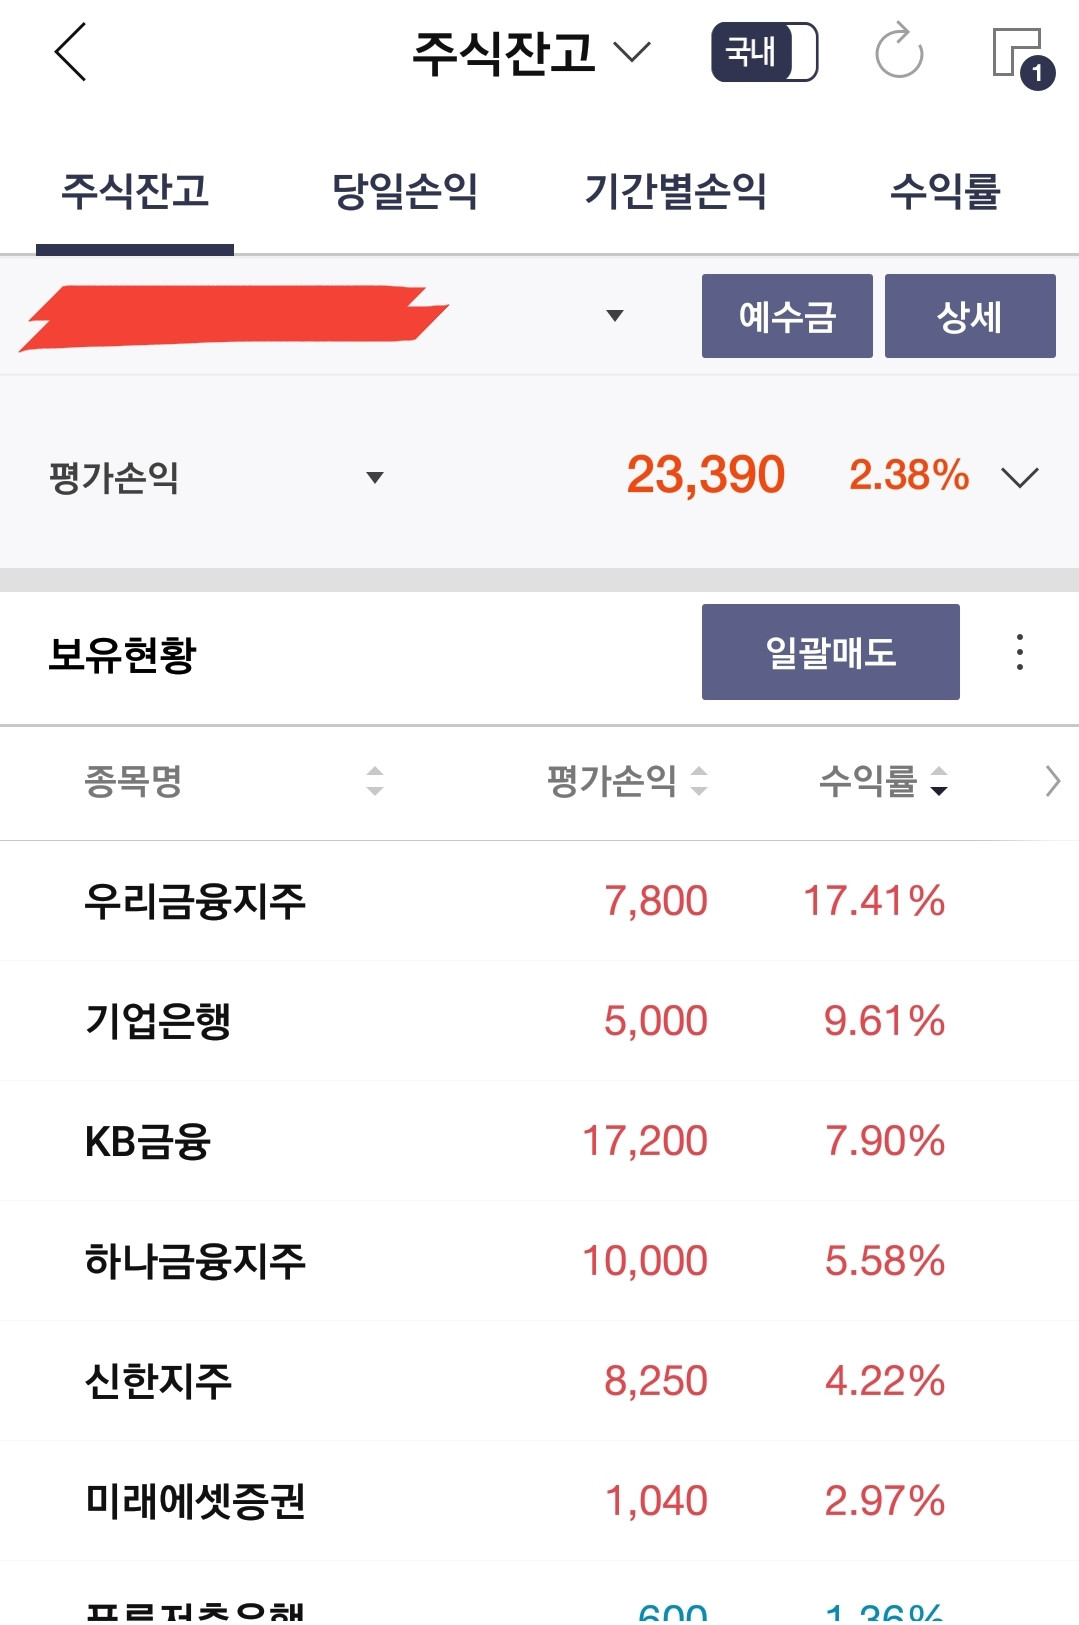
Task: Switch to the 기간별손익 tab
Action: [675, 191]
